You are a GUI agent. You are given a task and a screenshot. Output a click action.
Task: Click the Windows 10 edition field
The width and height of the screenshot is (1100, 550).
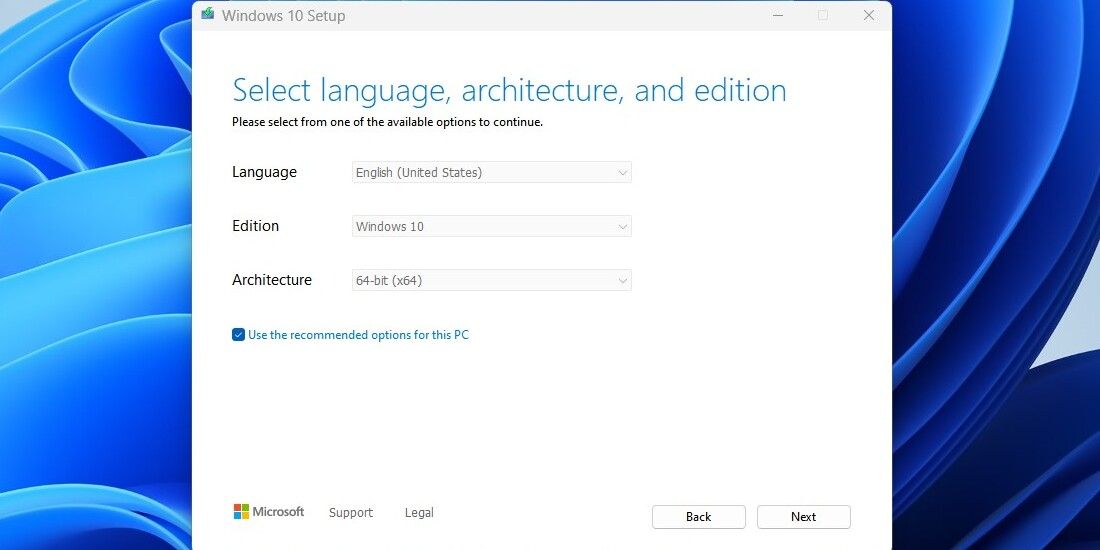click(x=480, y=227)
